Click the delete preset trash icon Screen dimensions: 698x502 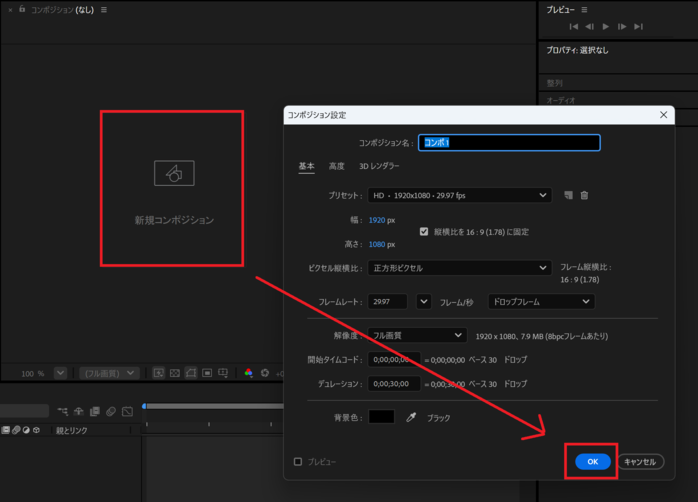click(584, 196)
